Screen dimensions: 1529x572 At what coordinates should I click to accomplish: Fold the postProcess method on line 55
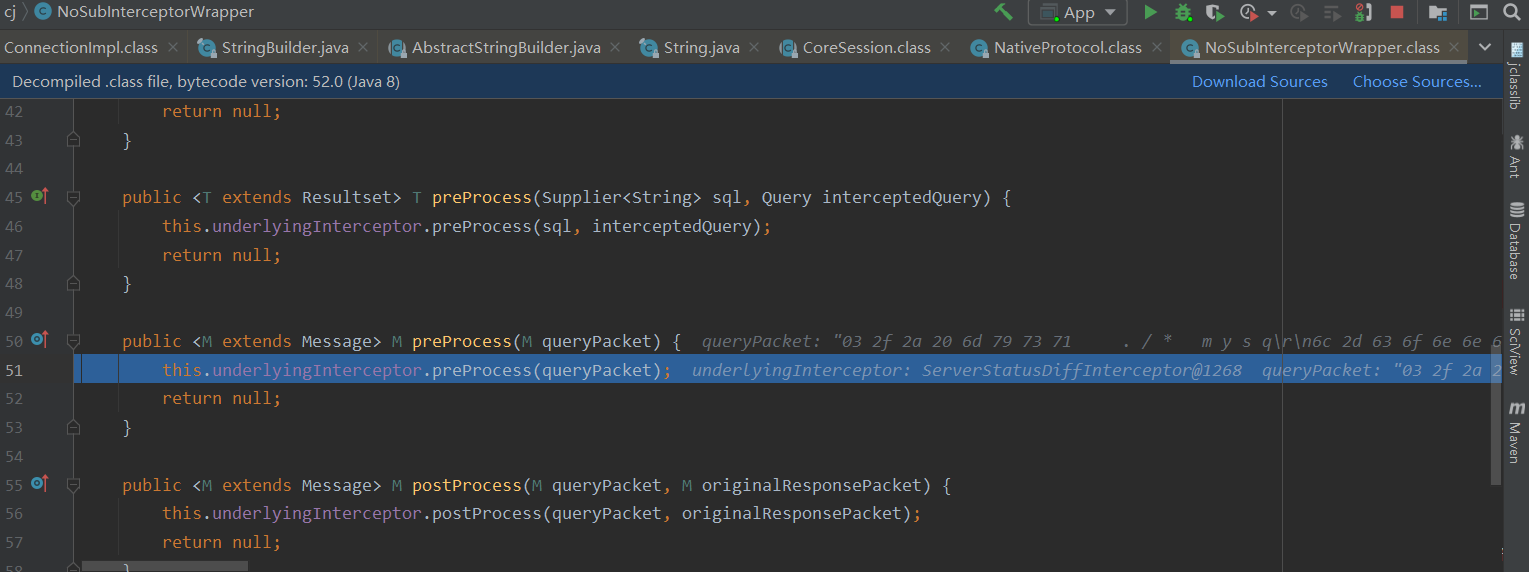(x=73, y=486)
